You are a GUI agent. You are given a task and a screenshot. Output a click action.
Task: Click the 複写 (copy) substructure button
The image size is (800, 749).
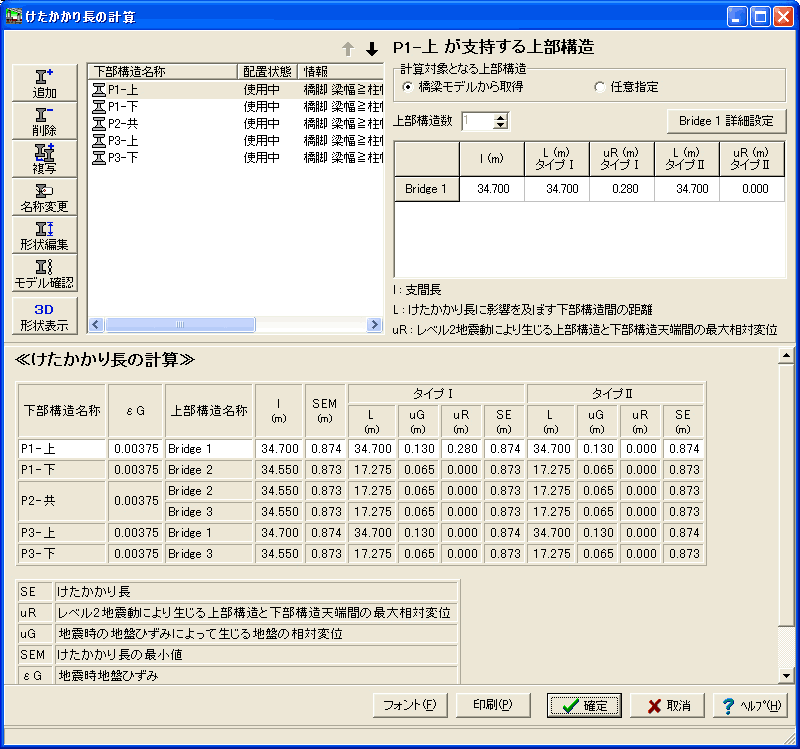44,159
